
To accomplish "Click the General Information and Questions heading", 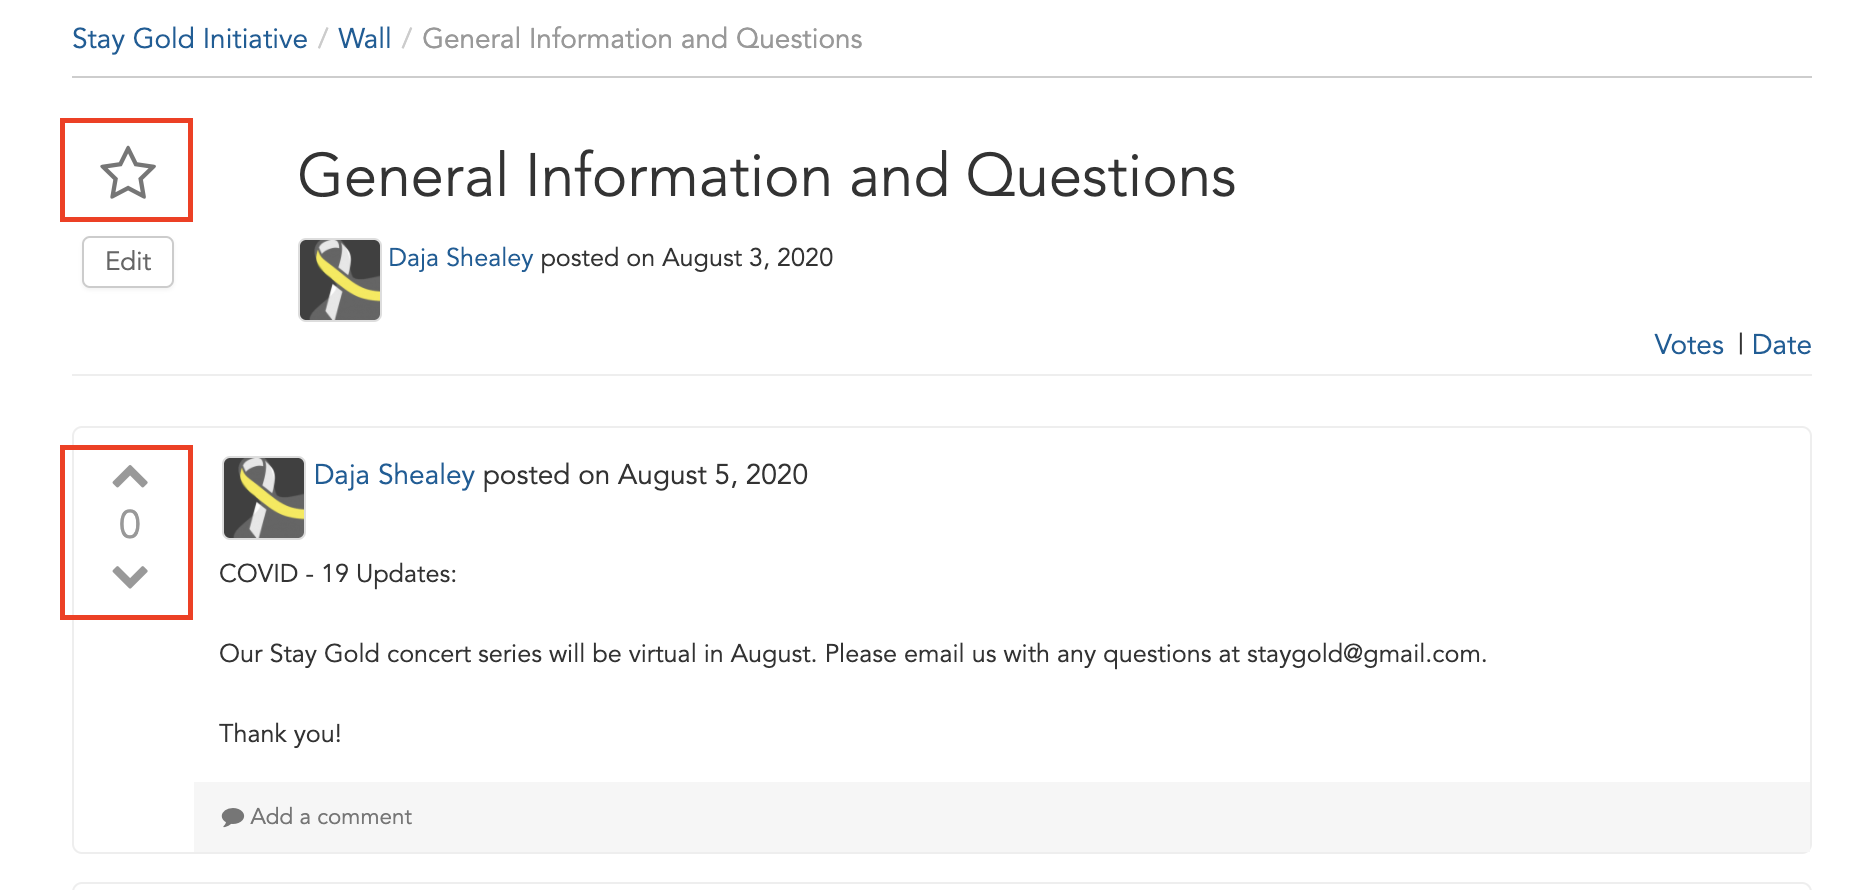I will [x=767, y=176].
